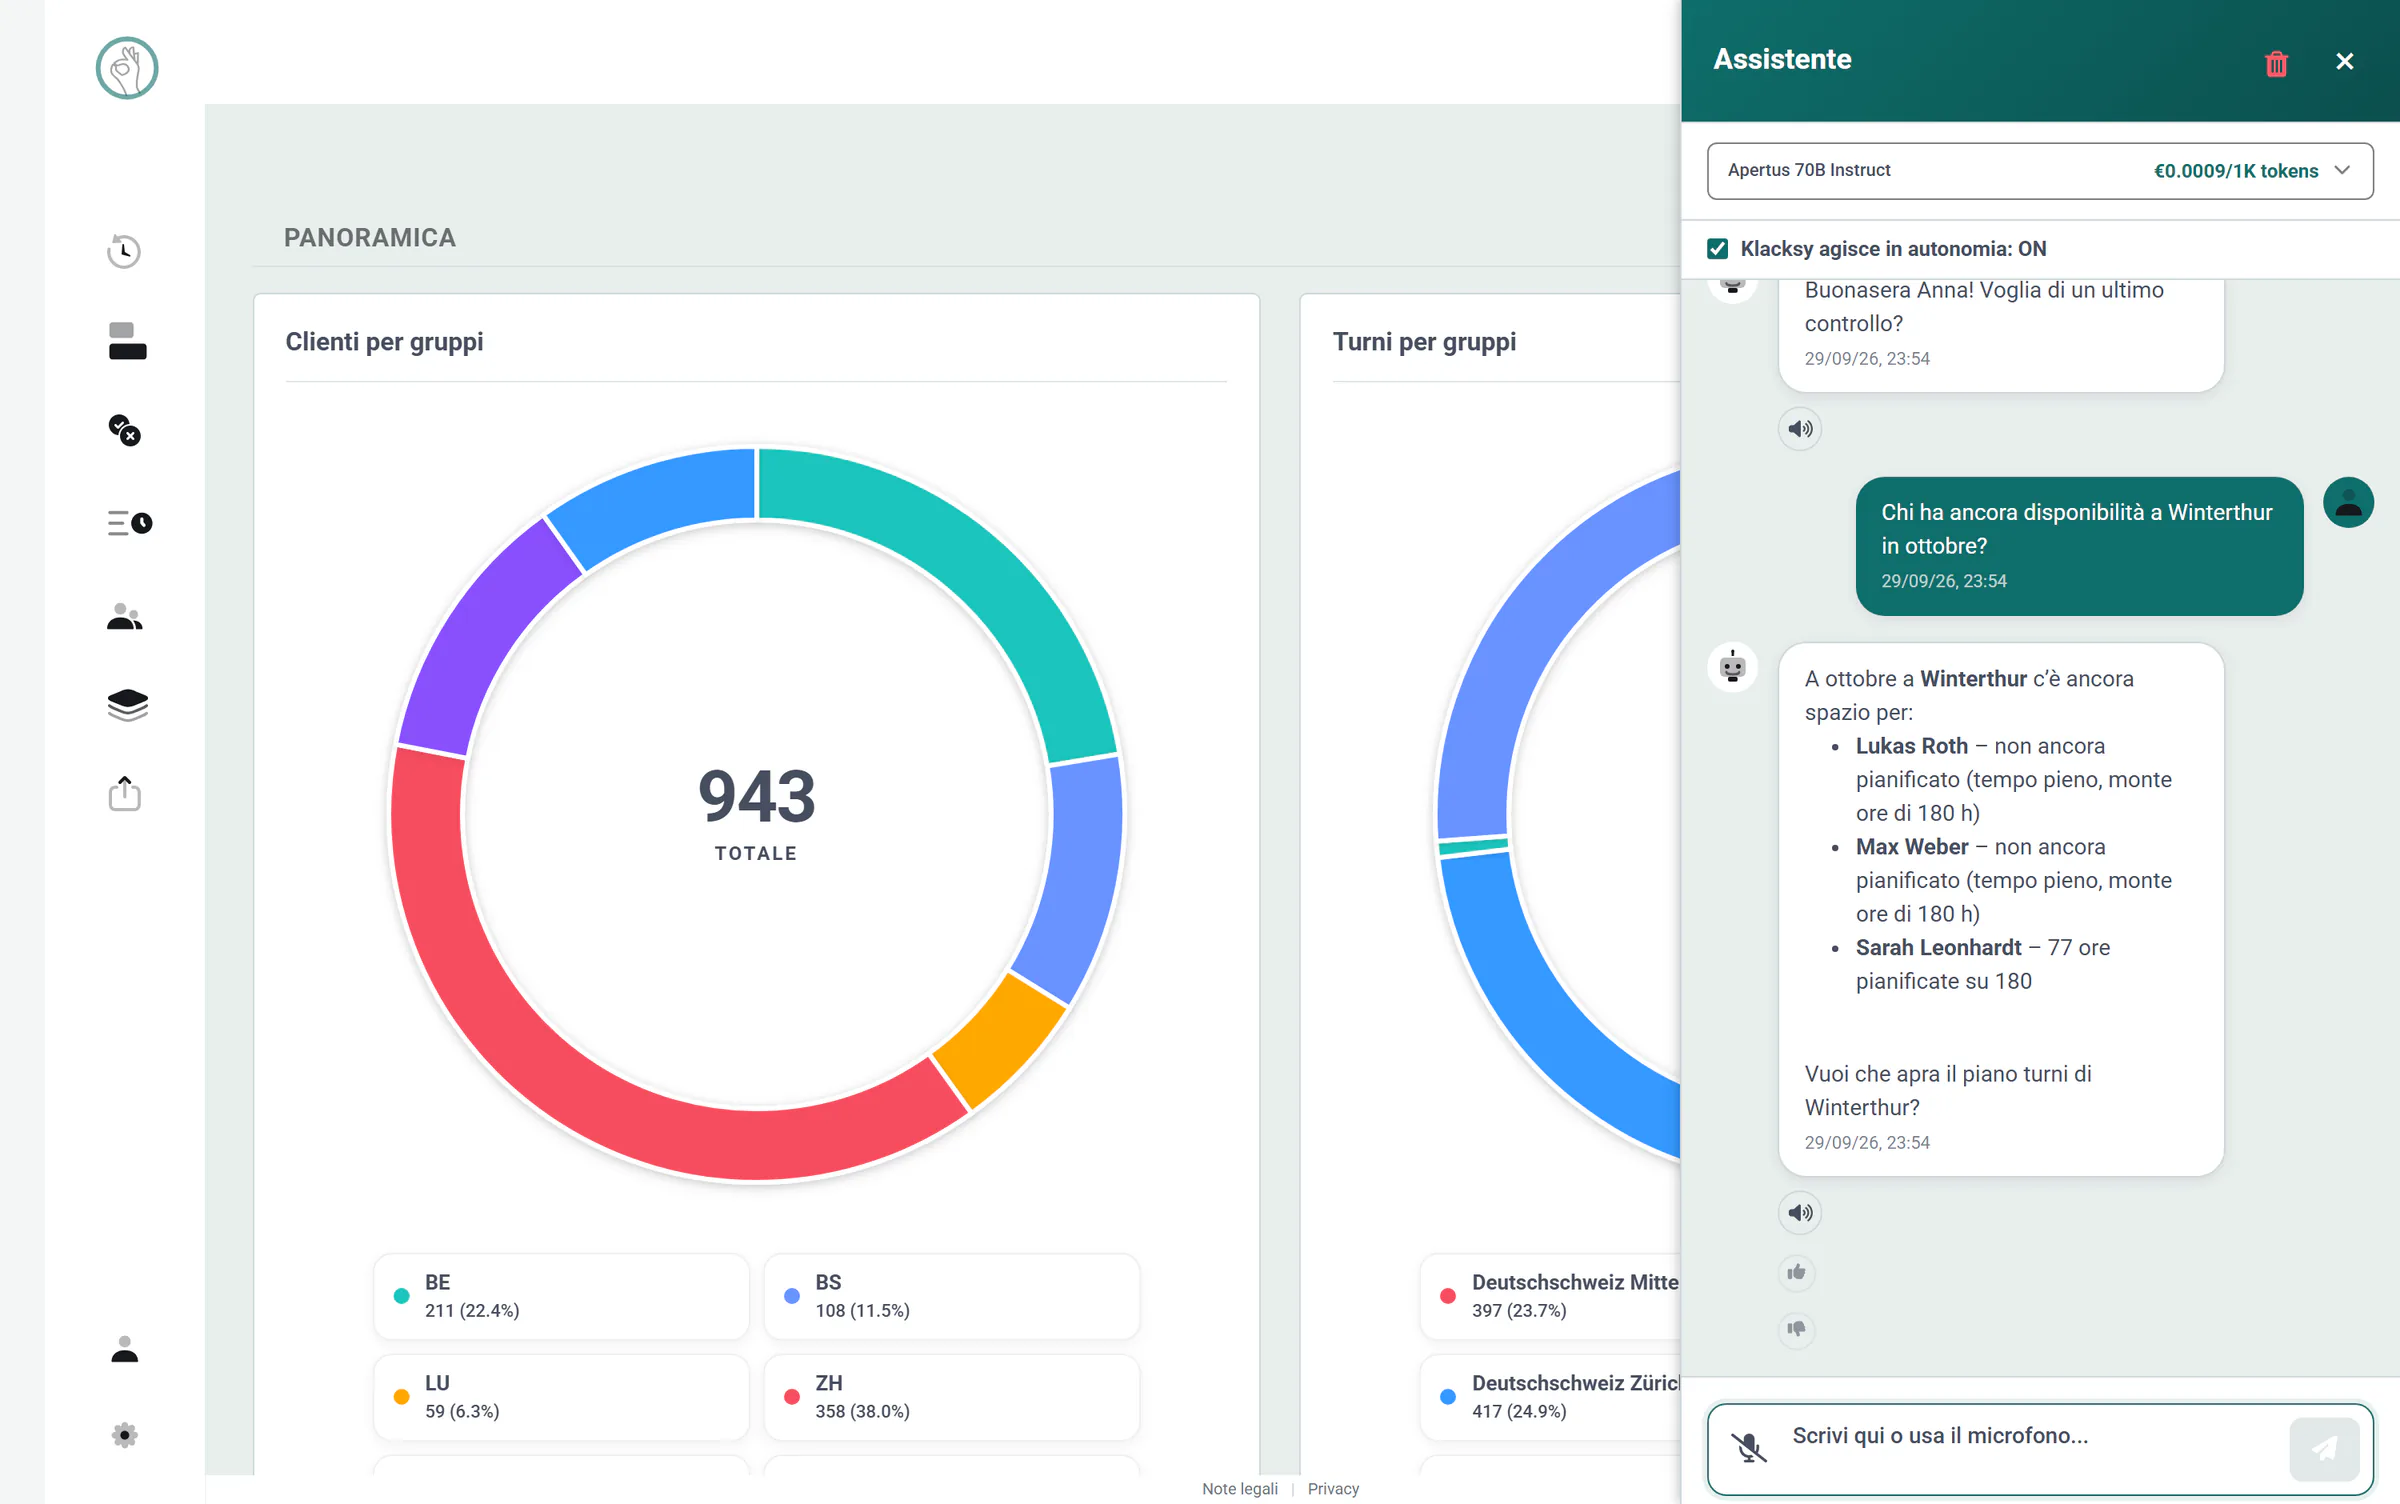Open the people group sidebar icon

click(125, 616)
